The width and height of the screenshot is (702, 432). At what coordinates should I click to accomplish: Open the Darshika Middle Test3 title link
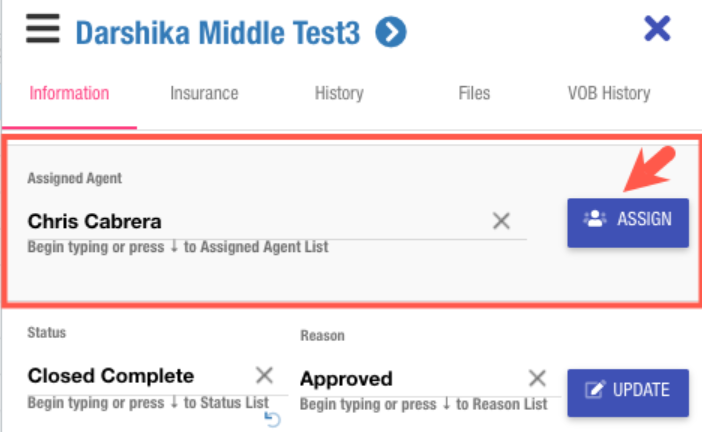pos(217,33)
